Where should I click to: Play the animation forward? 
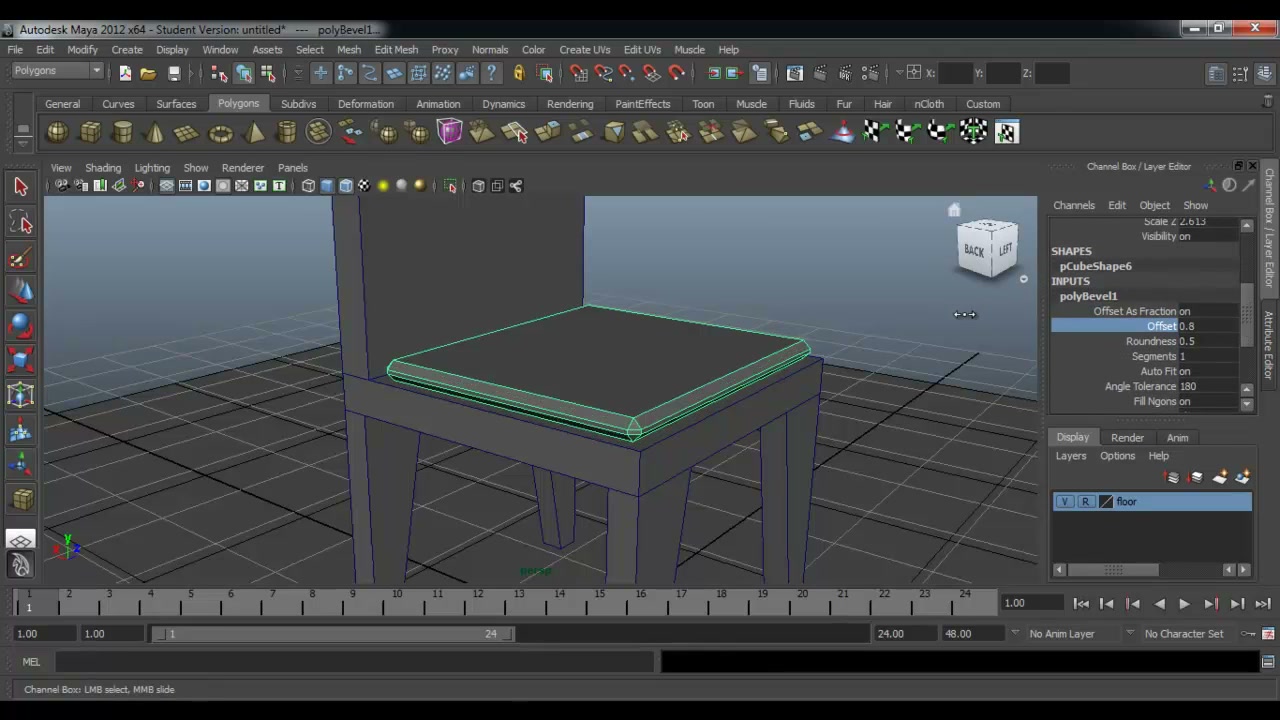[x=1184, y=604]
